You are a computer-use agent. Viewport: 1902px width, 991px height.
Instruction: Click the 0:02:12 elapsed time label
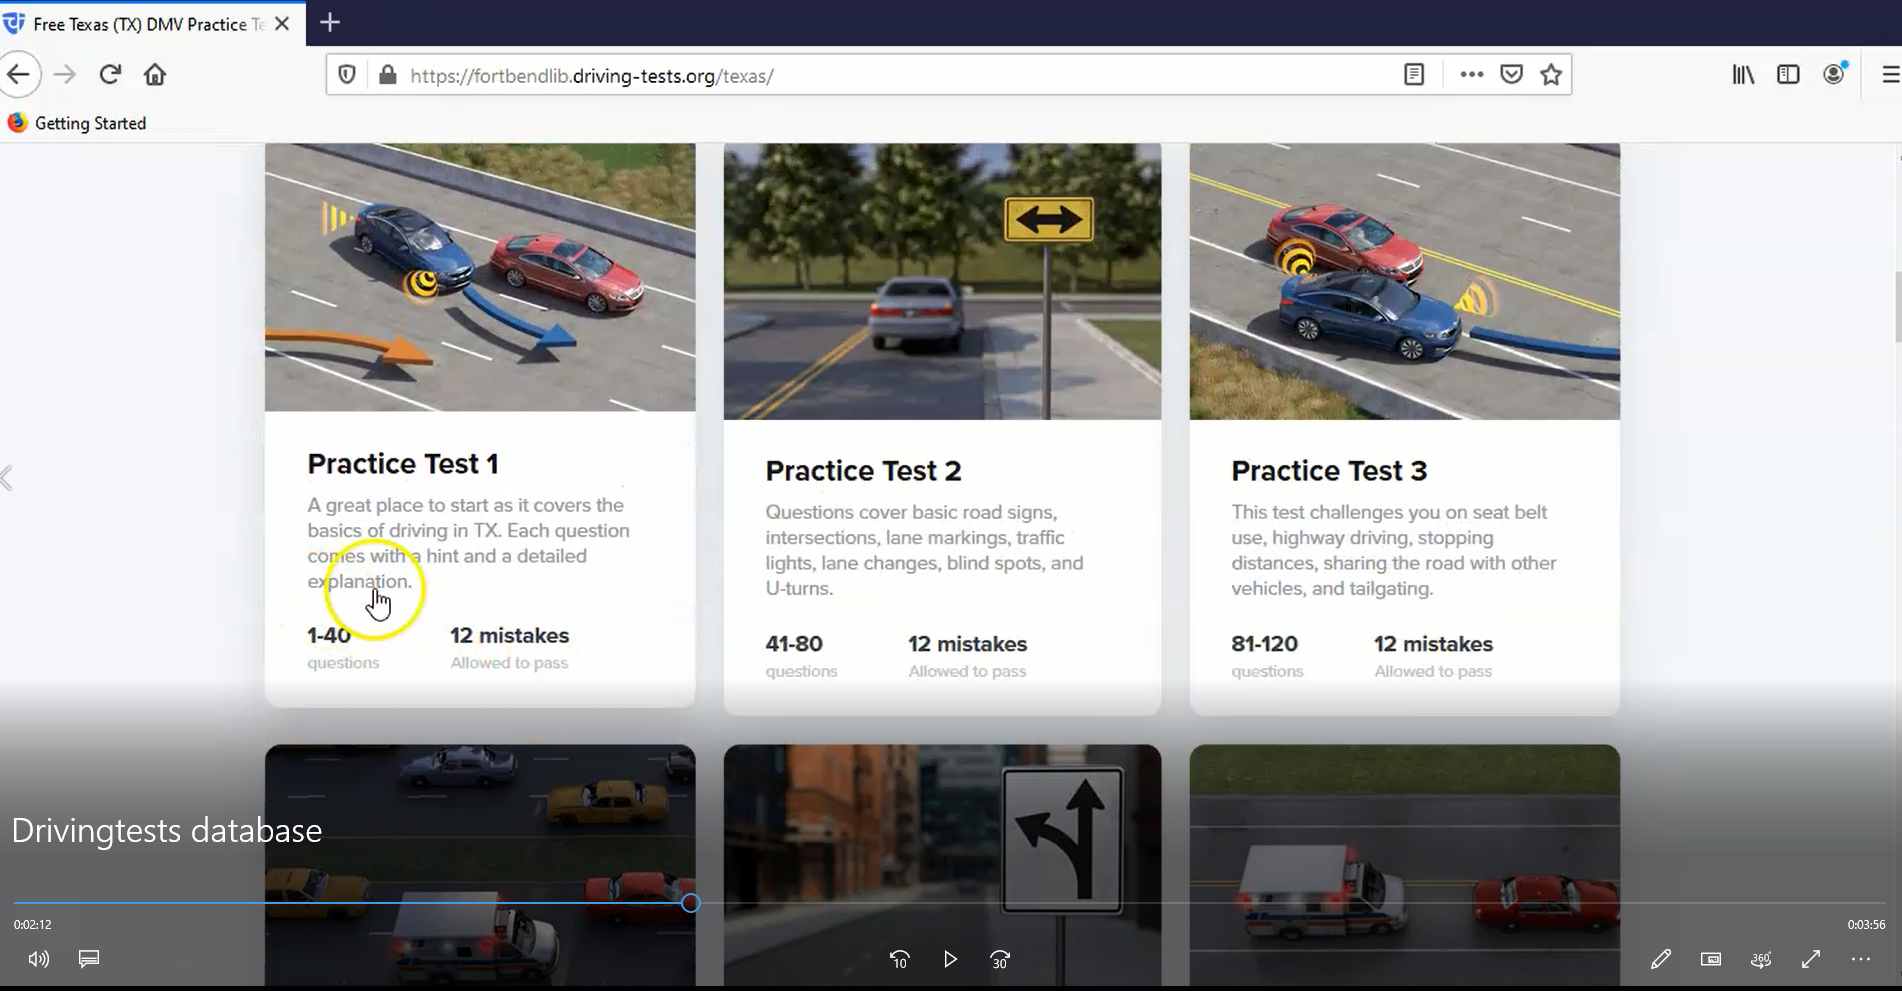click(32, 925)
